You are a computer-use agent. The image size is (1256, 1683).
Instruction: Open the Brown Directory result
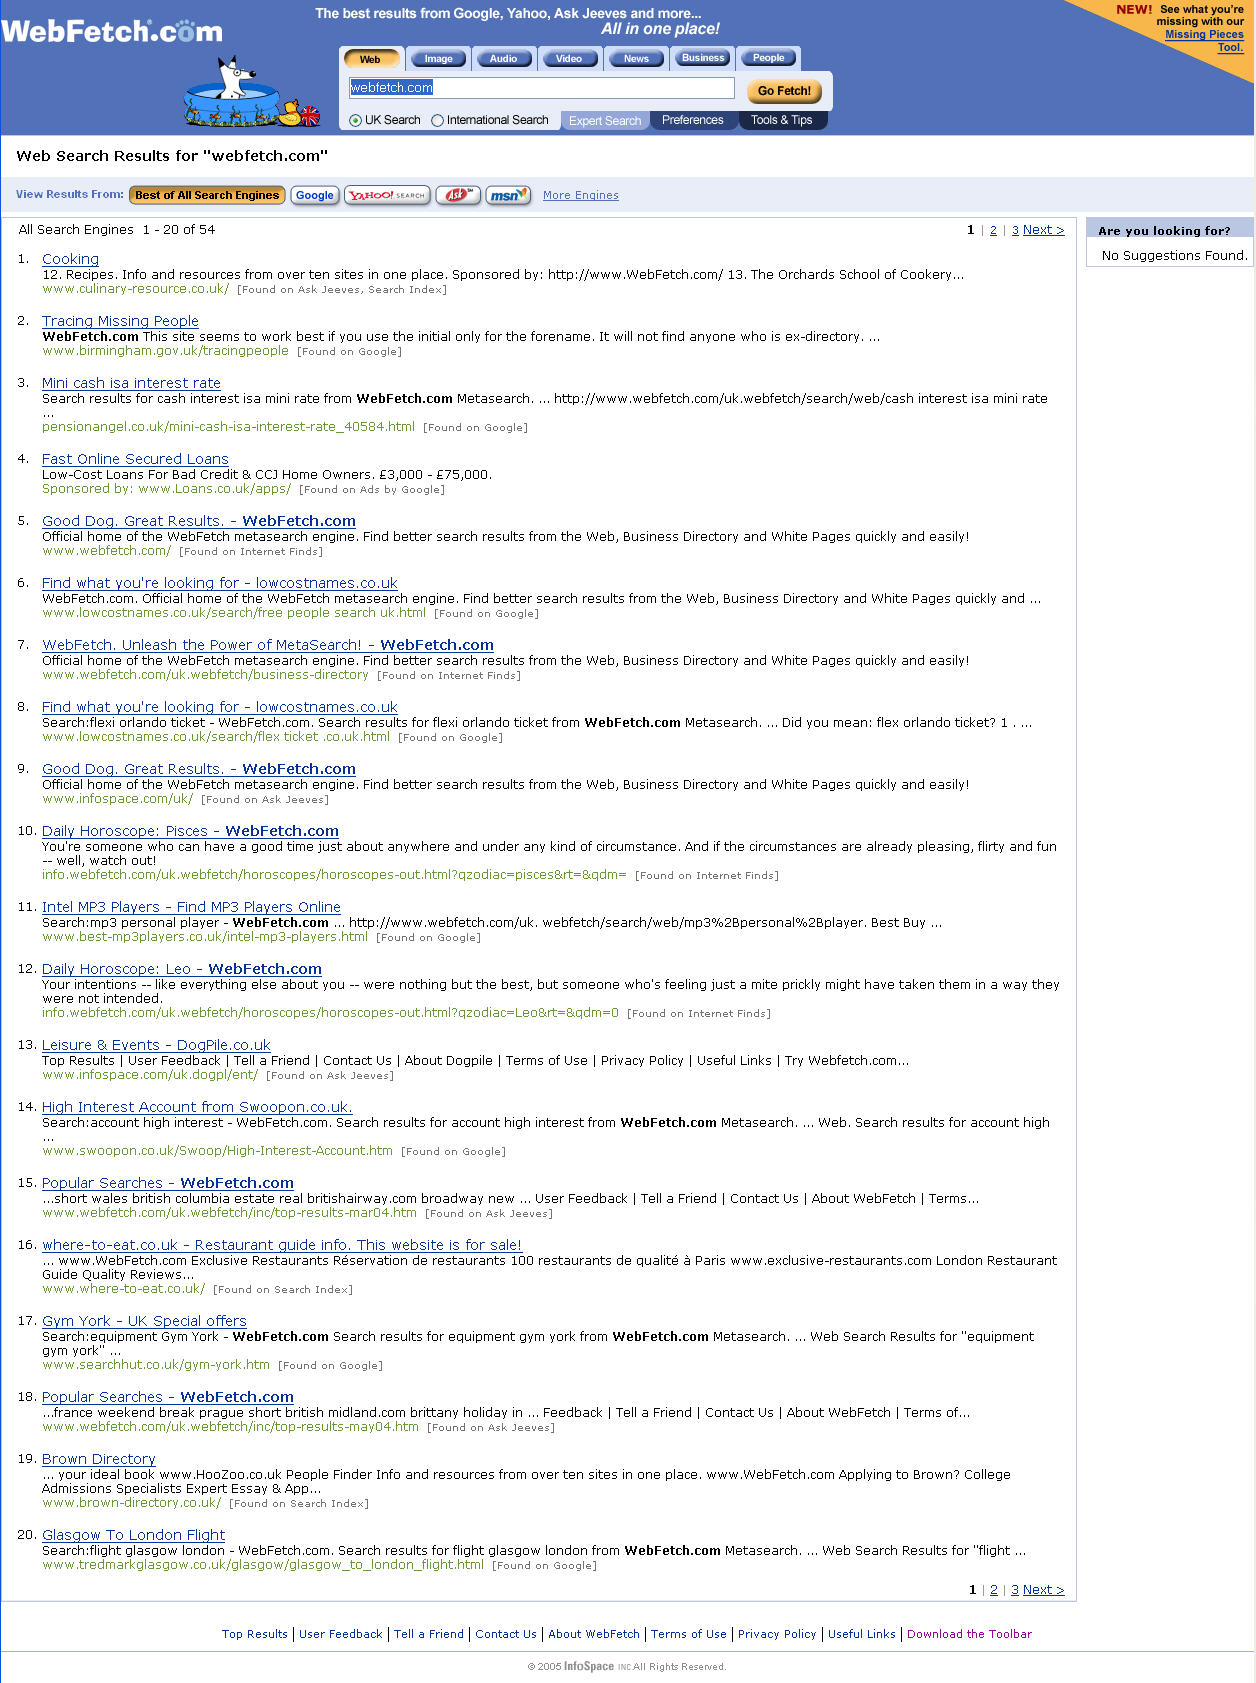[x=99, y=1459]
